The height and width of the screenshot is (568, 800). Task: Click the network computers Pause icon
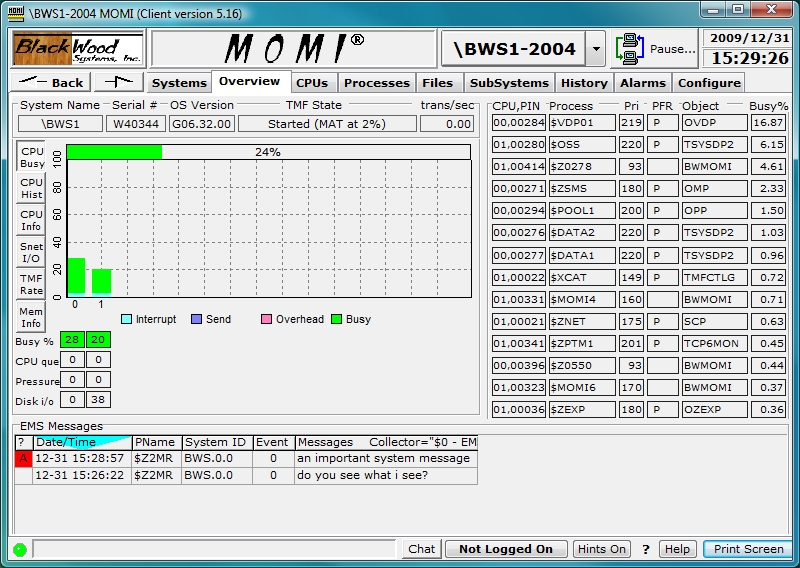coord(629,48)
